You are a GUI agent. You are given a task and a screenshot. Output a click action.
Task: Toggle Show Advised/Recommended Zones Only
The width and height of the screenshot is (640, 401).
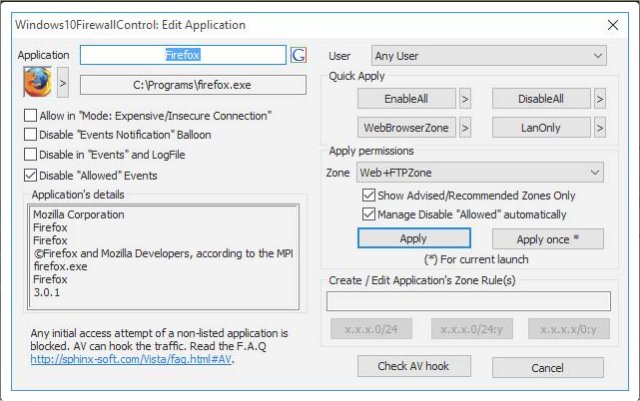(x=367, y=196)
